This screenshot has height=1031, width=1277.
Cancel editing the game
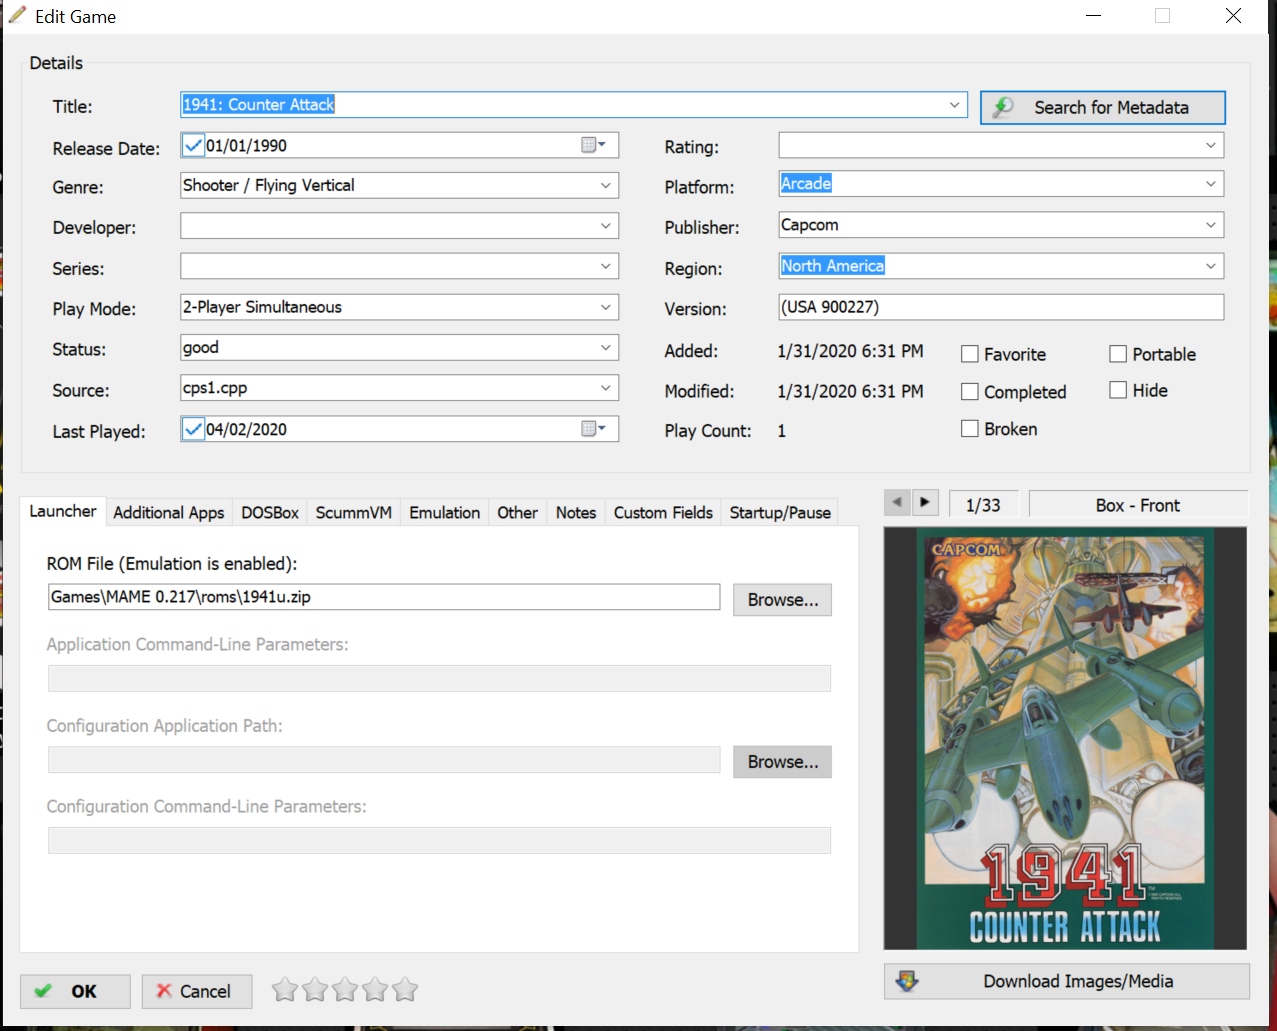197,991
